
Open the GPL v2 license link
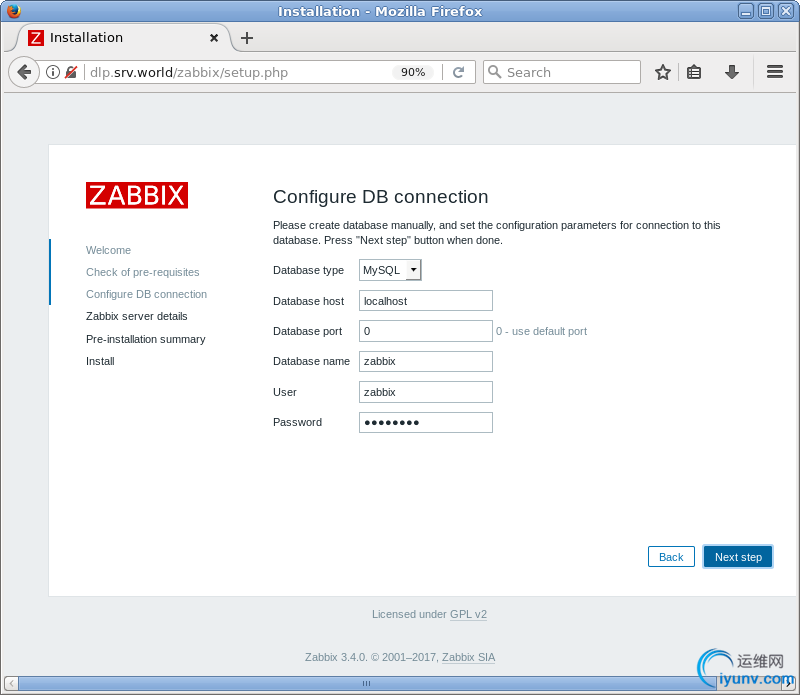468,614
